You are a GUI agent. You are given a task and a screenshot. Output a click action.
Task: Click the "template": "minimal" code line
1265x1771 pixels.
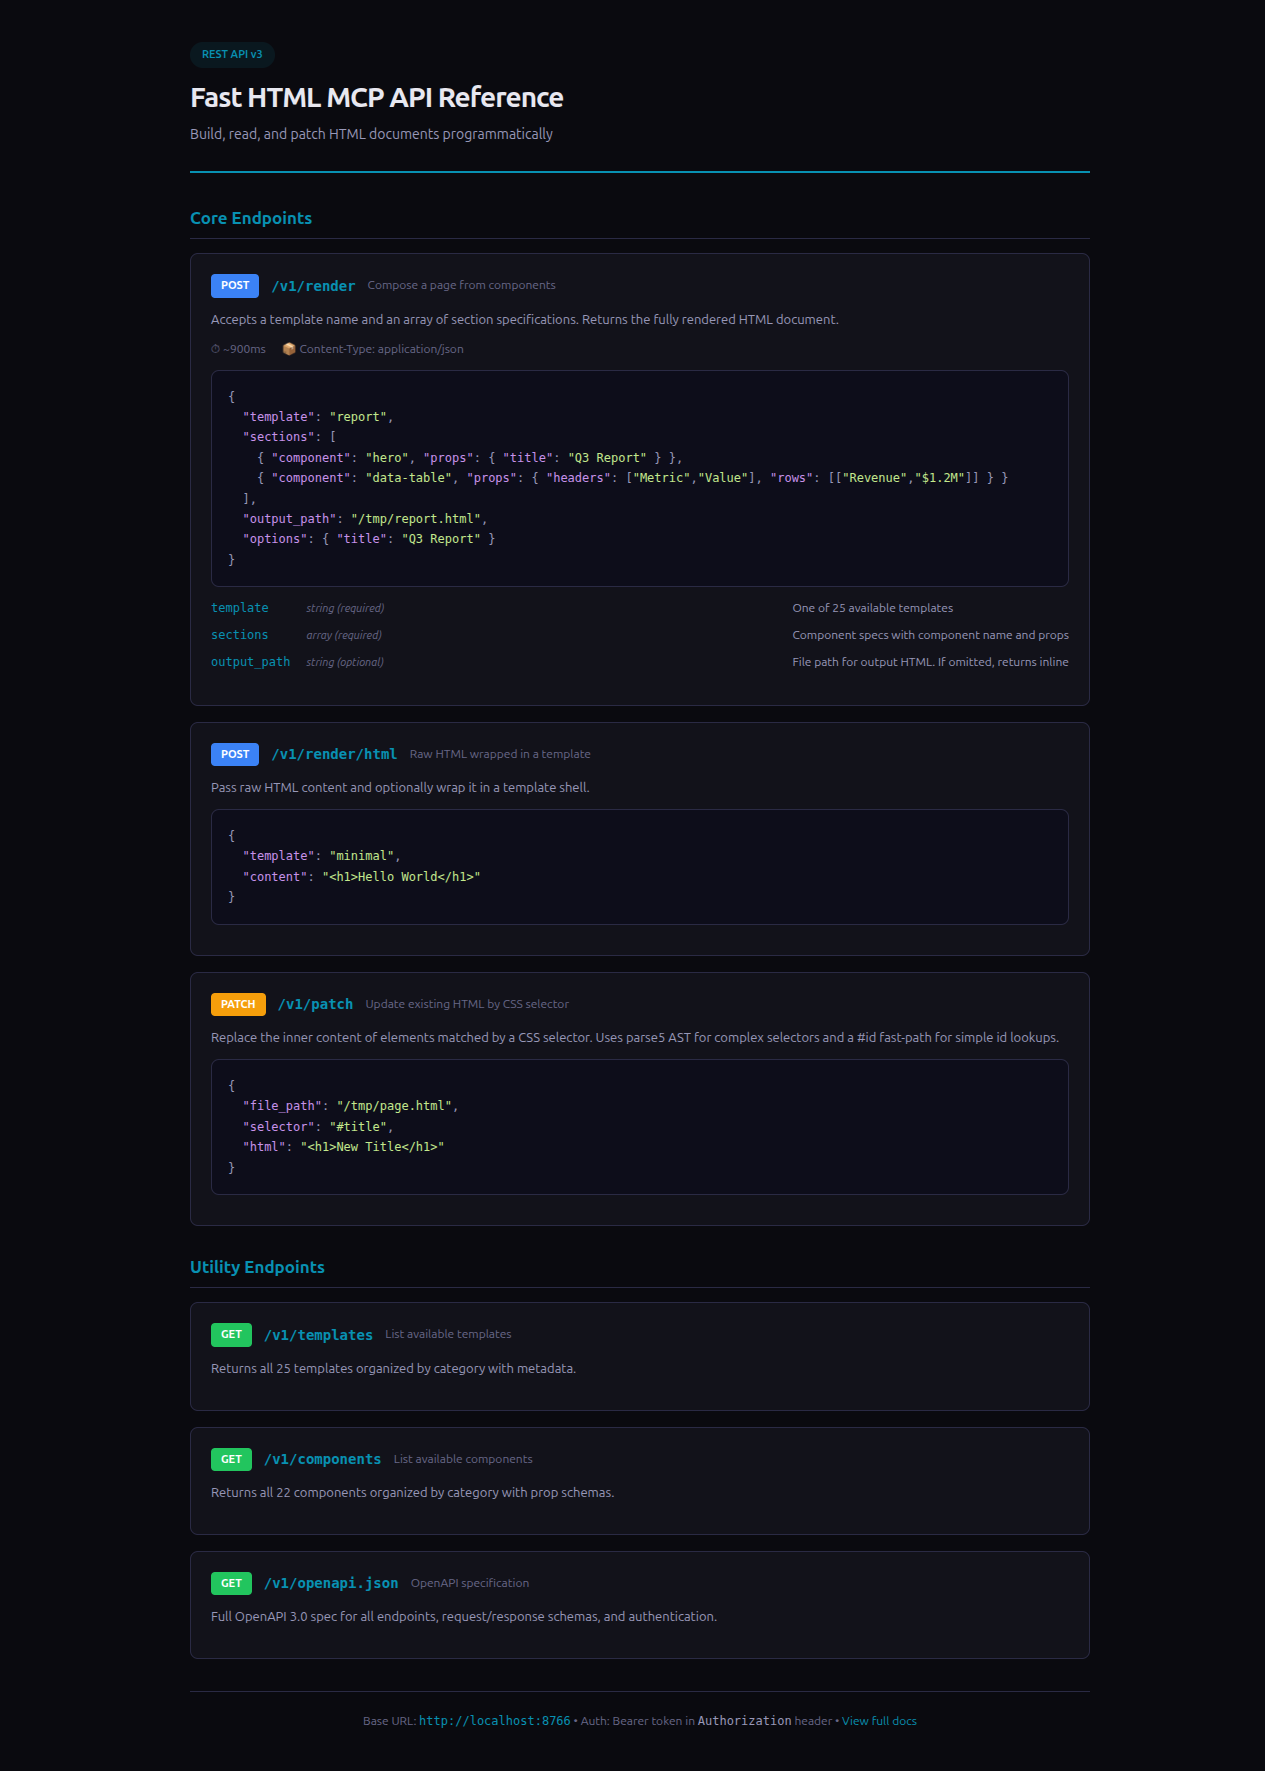(x=321, y=856)
